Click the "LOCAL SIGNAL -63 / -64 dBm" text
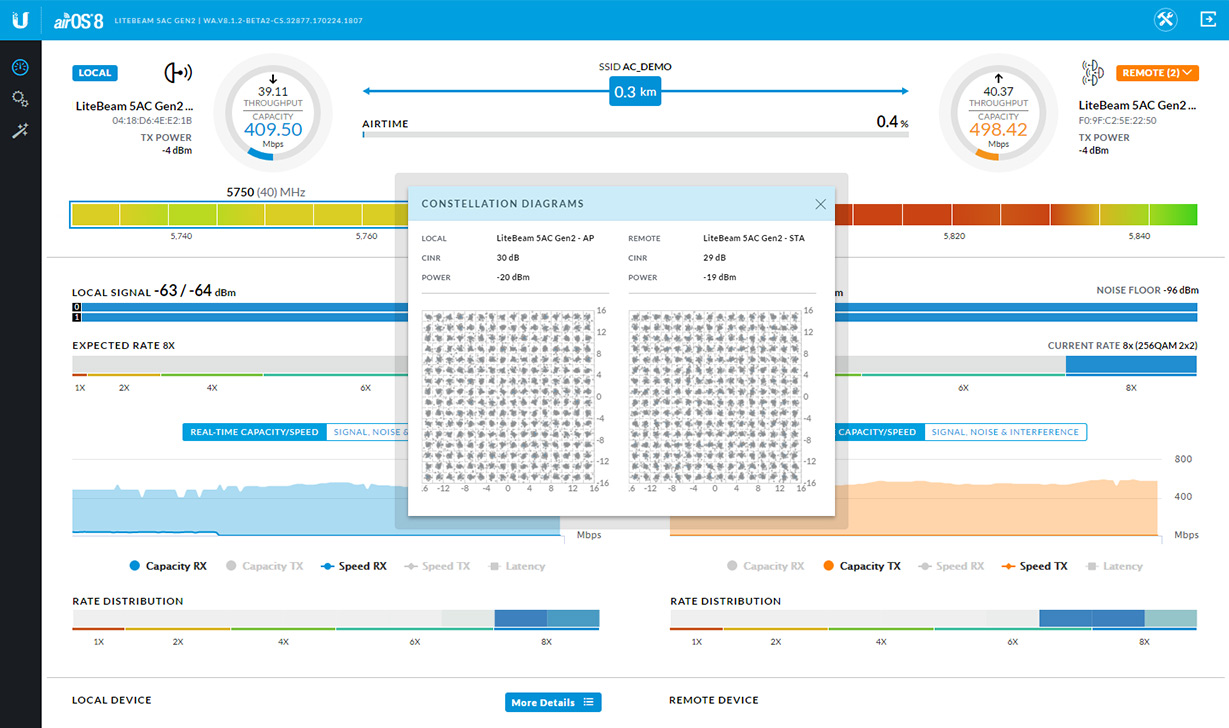Image resolution: width=1229 pixels, height=728 pixels. pyautogui.click(x=154, y=292)
